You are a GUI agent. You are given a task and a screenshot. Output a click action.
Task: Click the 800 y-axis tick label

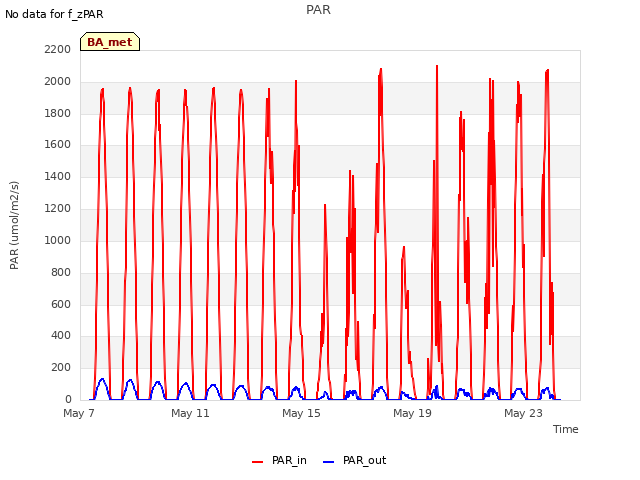click(61, 272)
